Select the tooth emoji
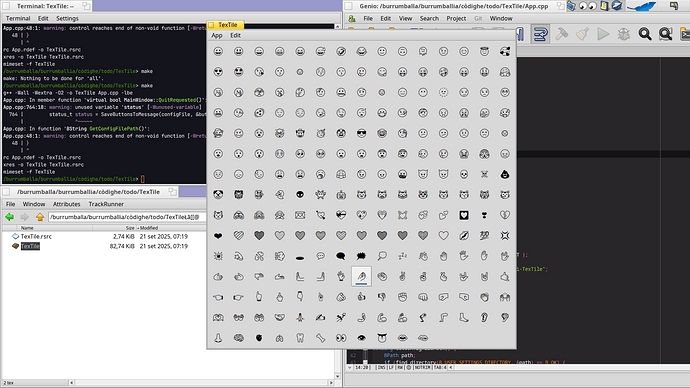 click(300, 338)
